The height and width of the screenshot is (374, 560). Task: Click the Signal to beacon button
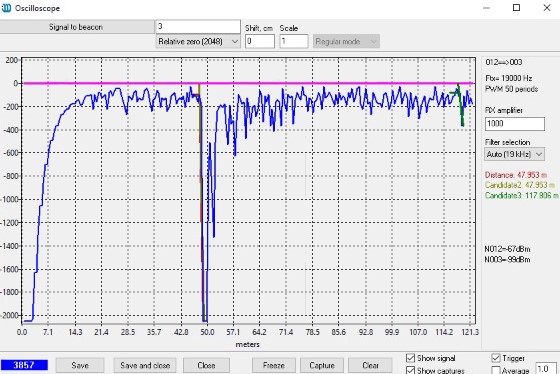[76, 27]
